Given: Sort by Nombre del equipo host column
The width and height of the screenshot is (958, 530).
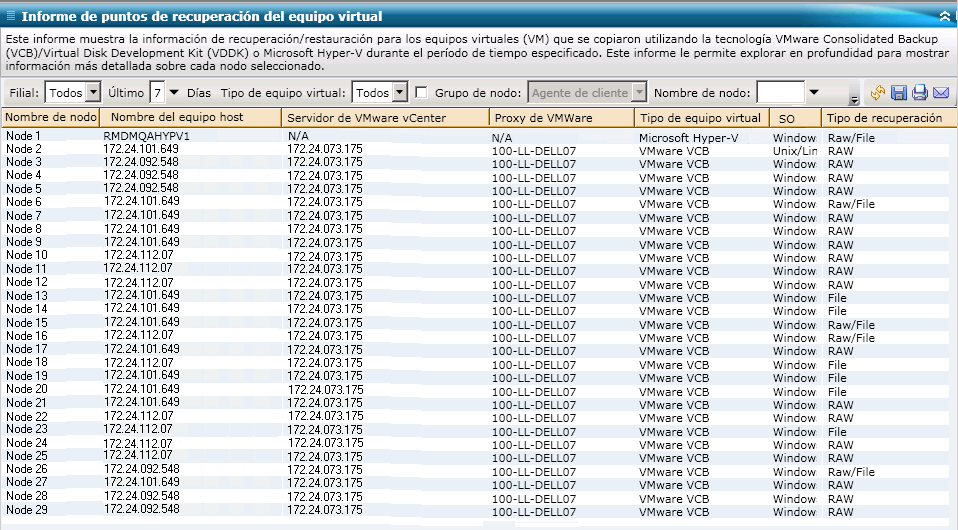Looking at the screenshot, I should 191,117.
